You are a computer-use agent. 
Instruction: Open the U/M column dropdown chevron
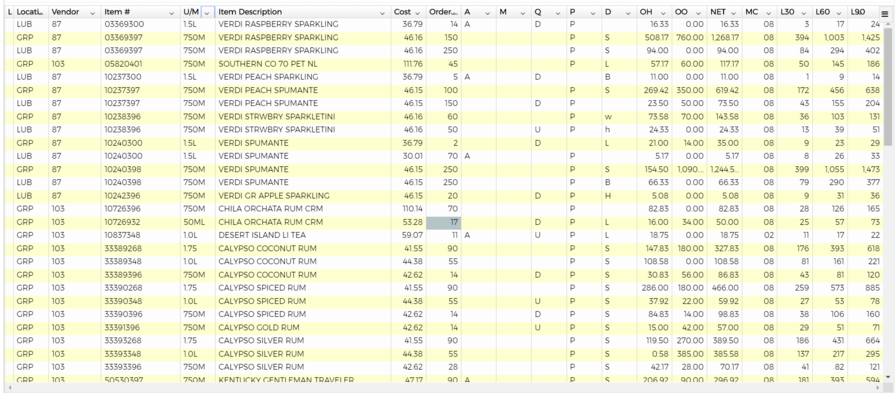(207, 13)
